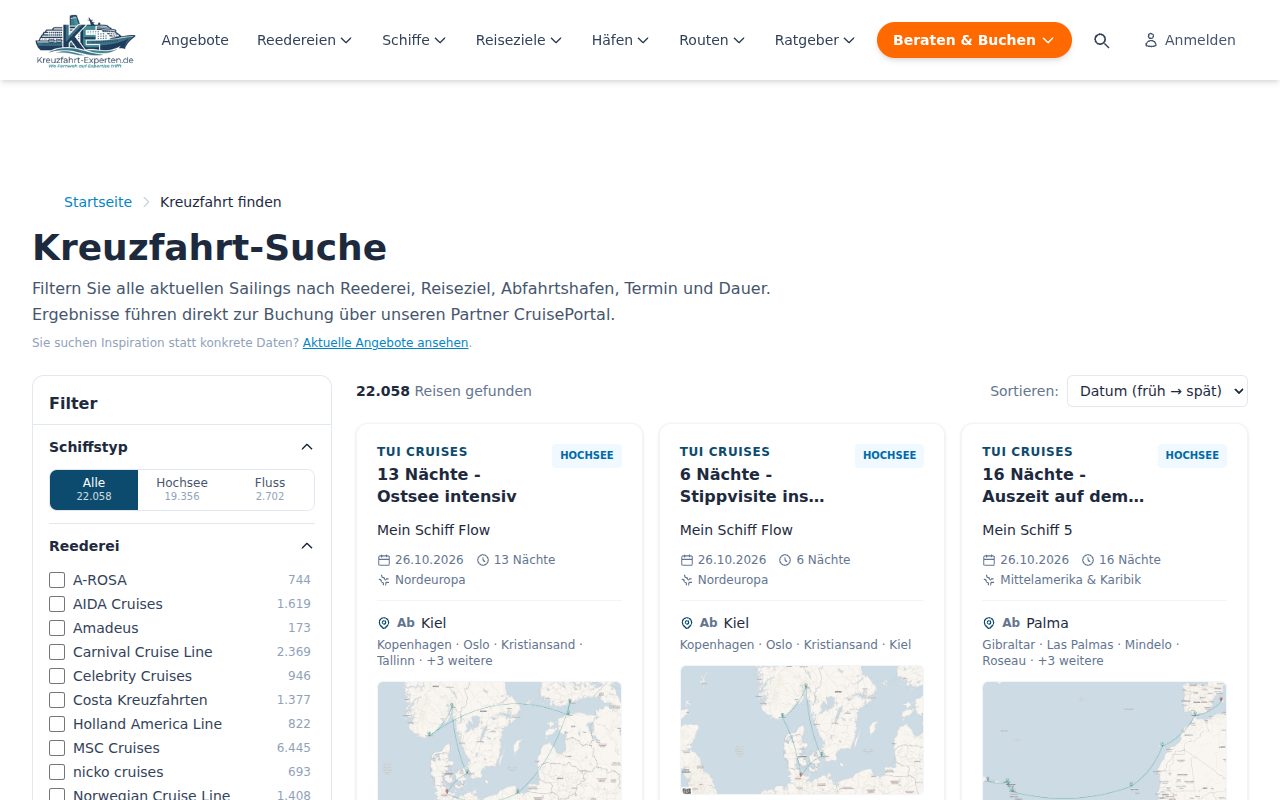Click '+3 weitere' under Ab Kiel ports
Image resolution: width=1280 pixels, height=800 pixels.
(459, 661)
